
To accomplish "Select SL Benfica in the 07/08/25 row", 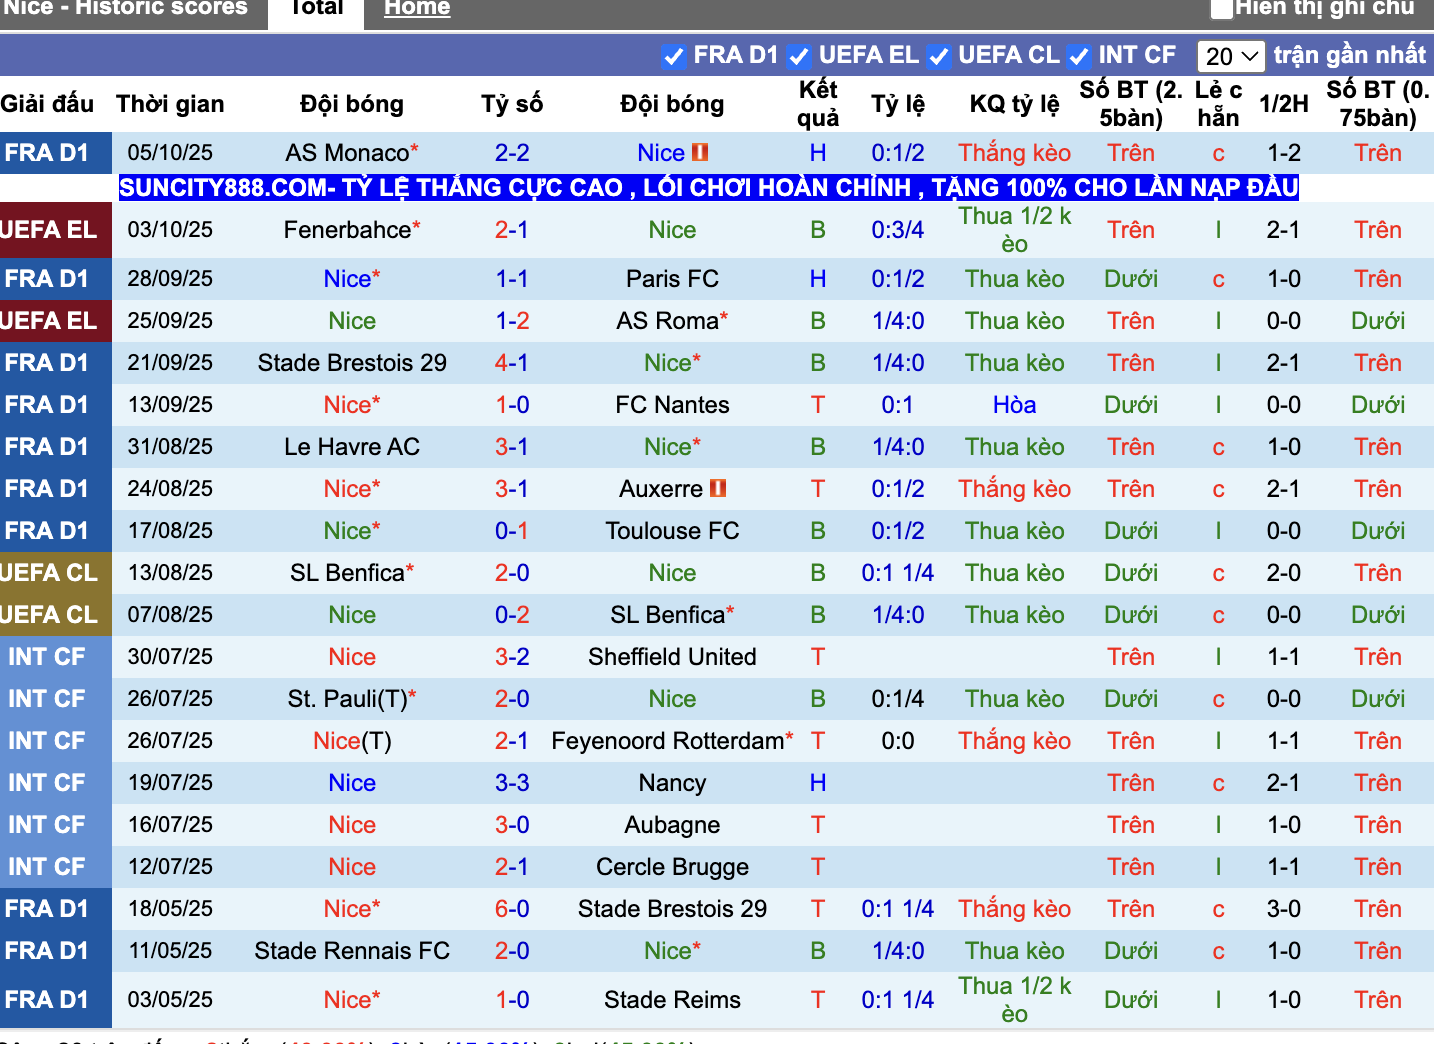I will pyautogui.click(x=667, y=615).
